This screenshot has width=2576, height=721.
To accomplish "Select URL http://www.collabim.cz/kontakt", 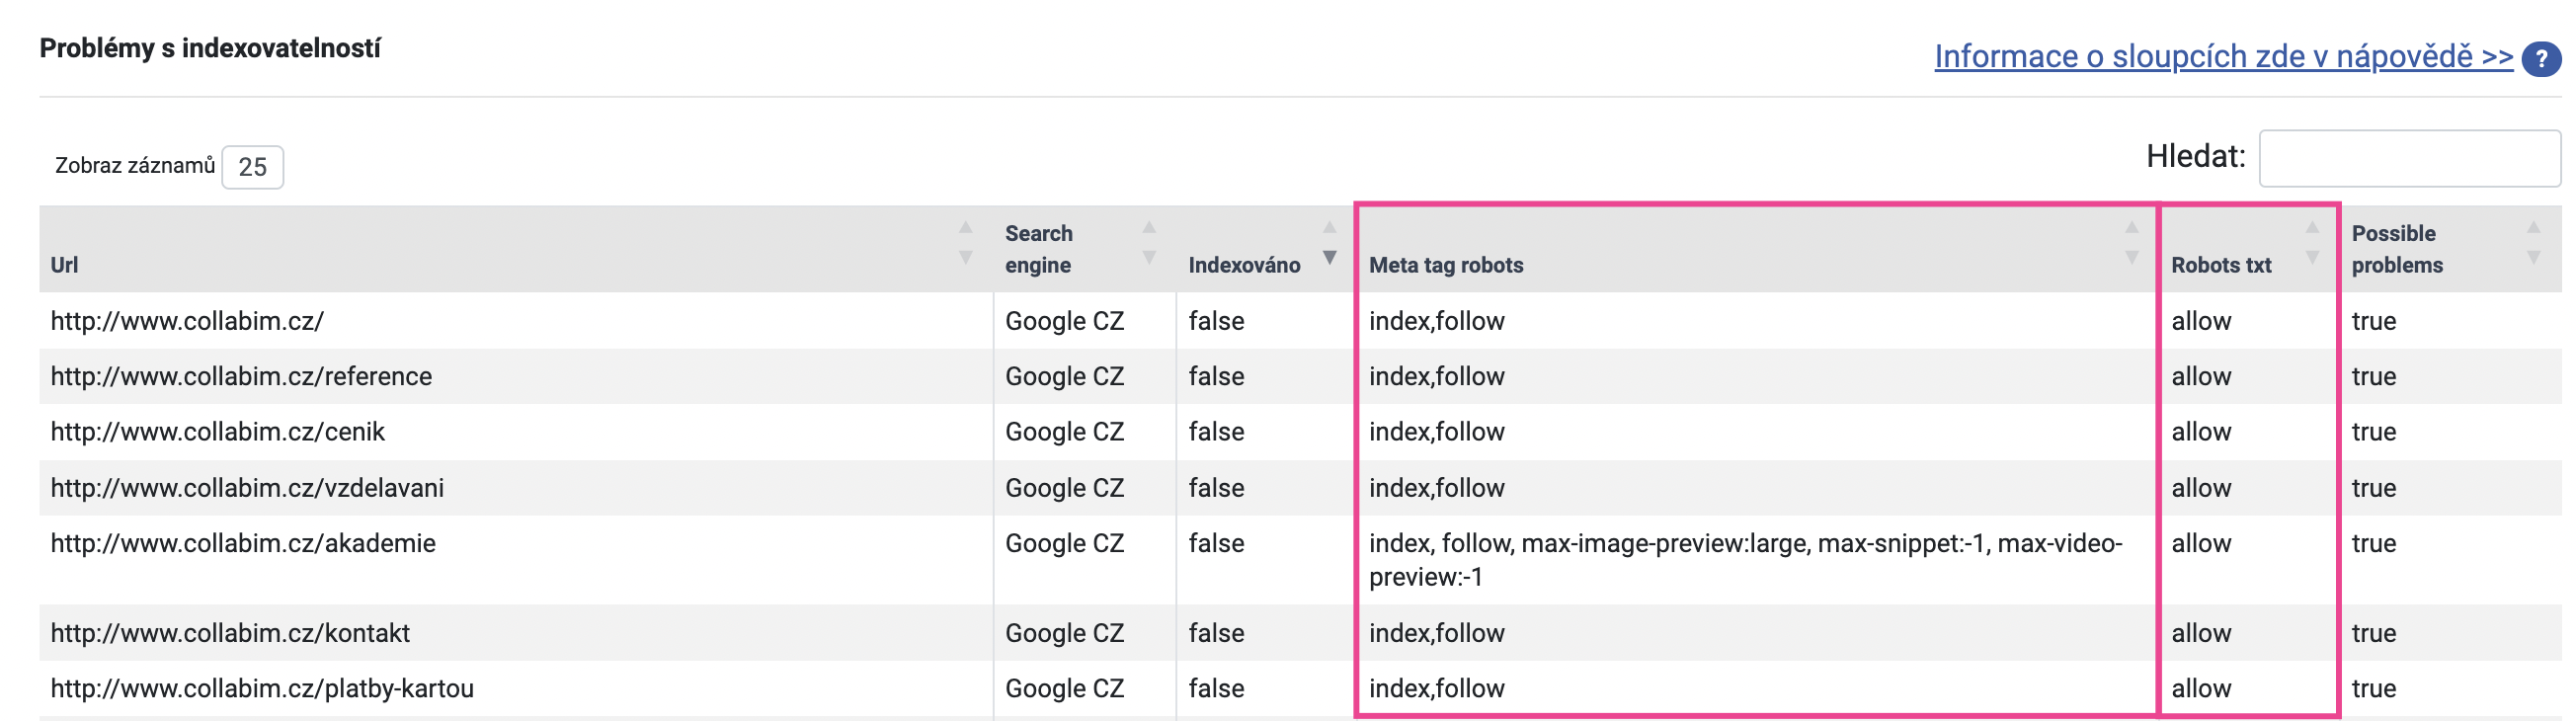I will (230, 633).
